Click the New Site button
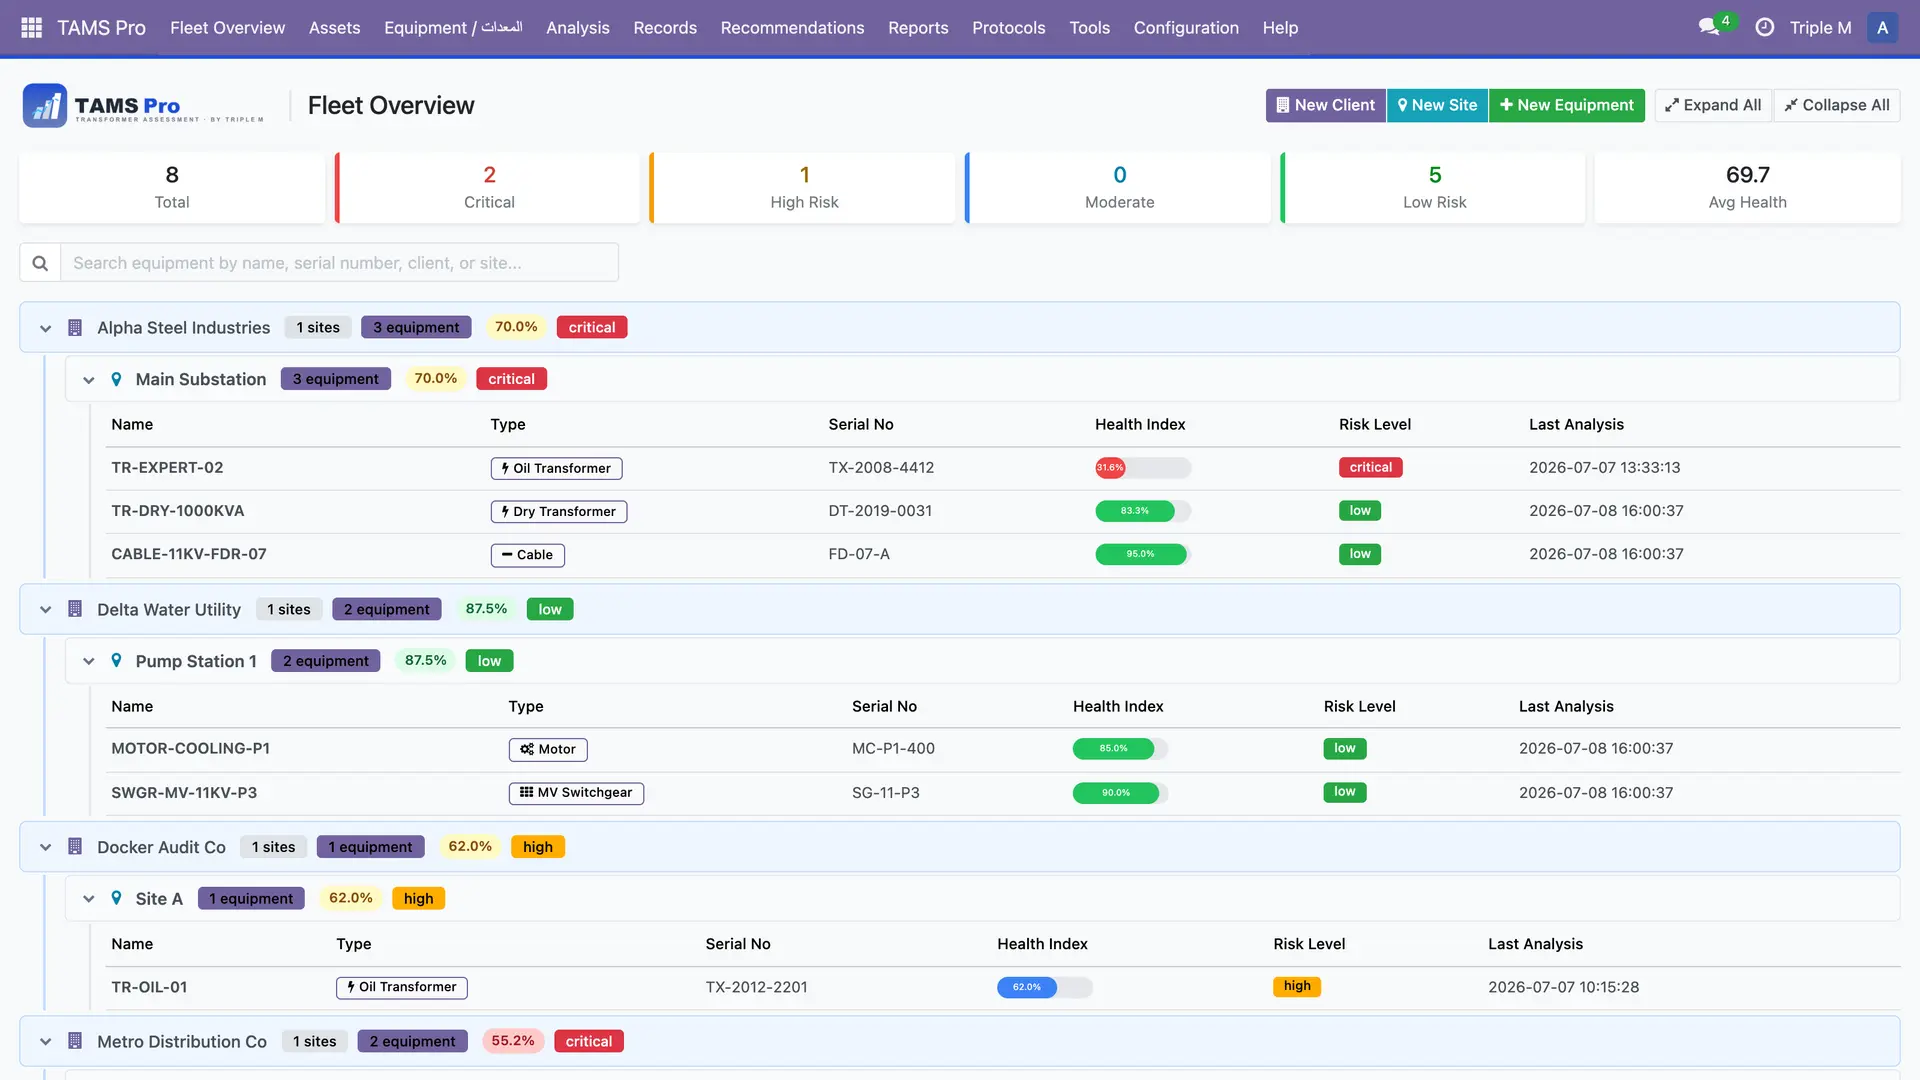Viewport: 1920px width, 1080px height. (x=1438, y=105)
